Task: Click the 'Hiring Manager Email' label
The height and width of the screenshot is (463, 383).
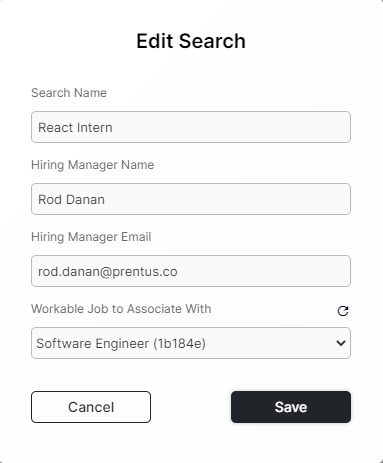Action: click(x=91, y=237)
